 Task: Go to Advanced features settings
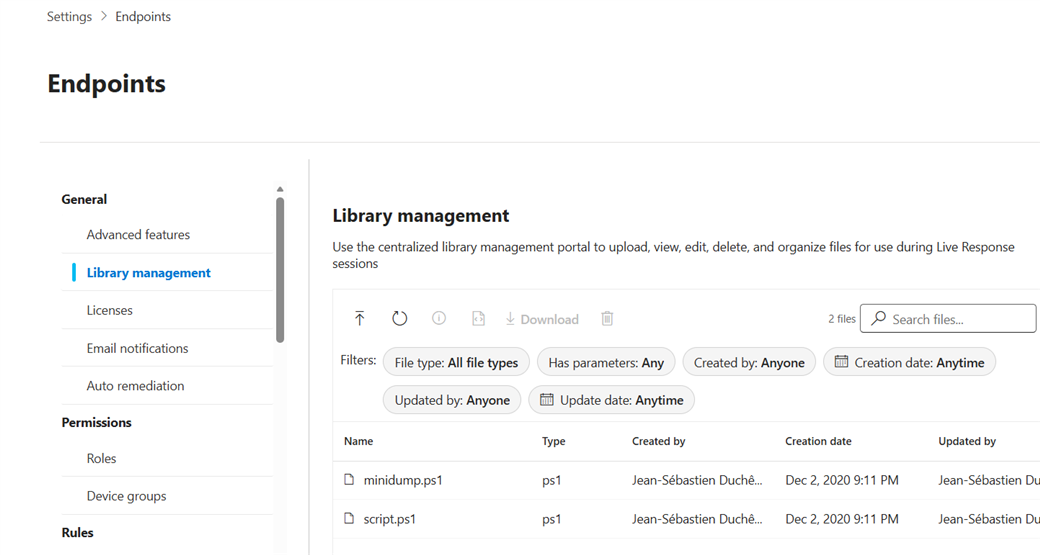(x=138, y=235)
